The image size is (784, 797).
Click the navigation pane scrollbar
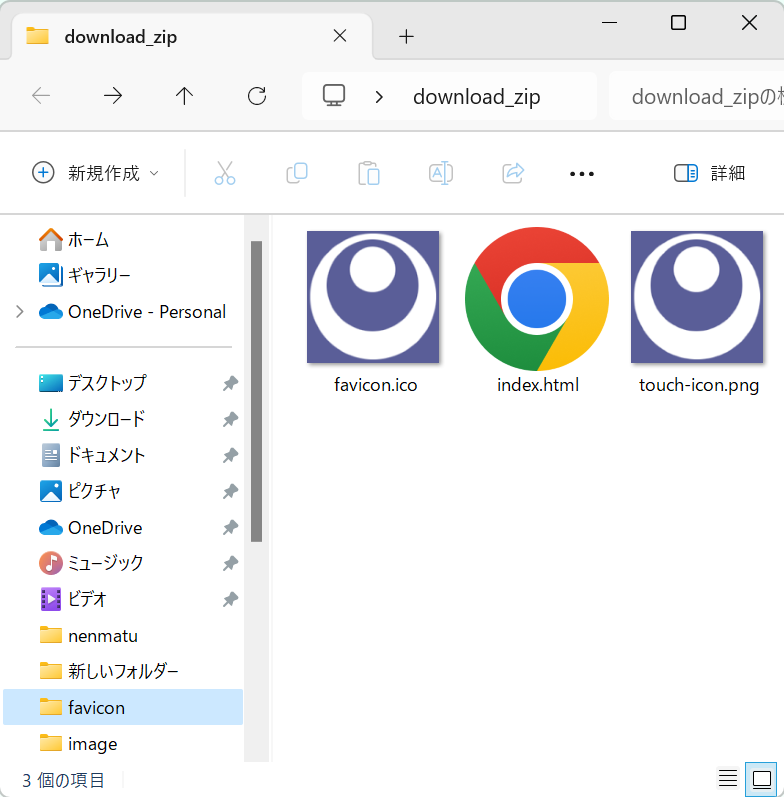click(x=256, y=391)
